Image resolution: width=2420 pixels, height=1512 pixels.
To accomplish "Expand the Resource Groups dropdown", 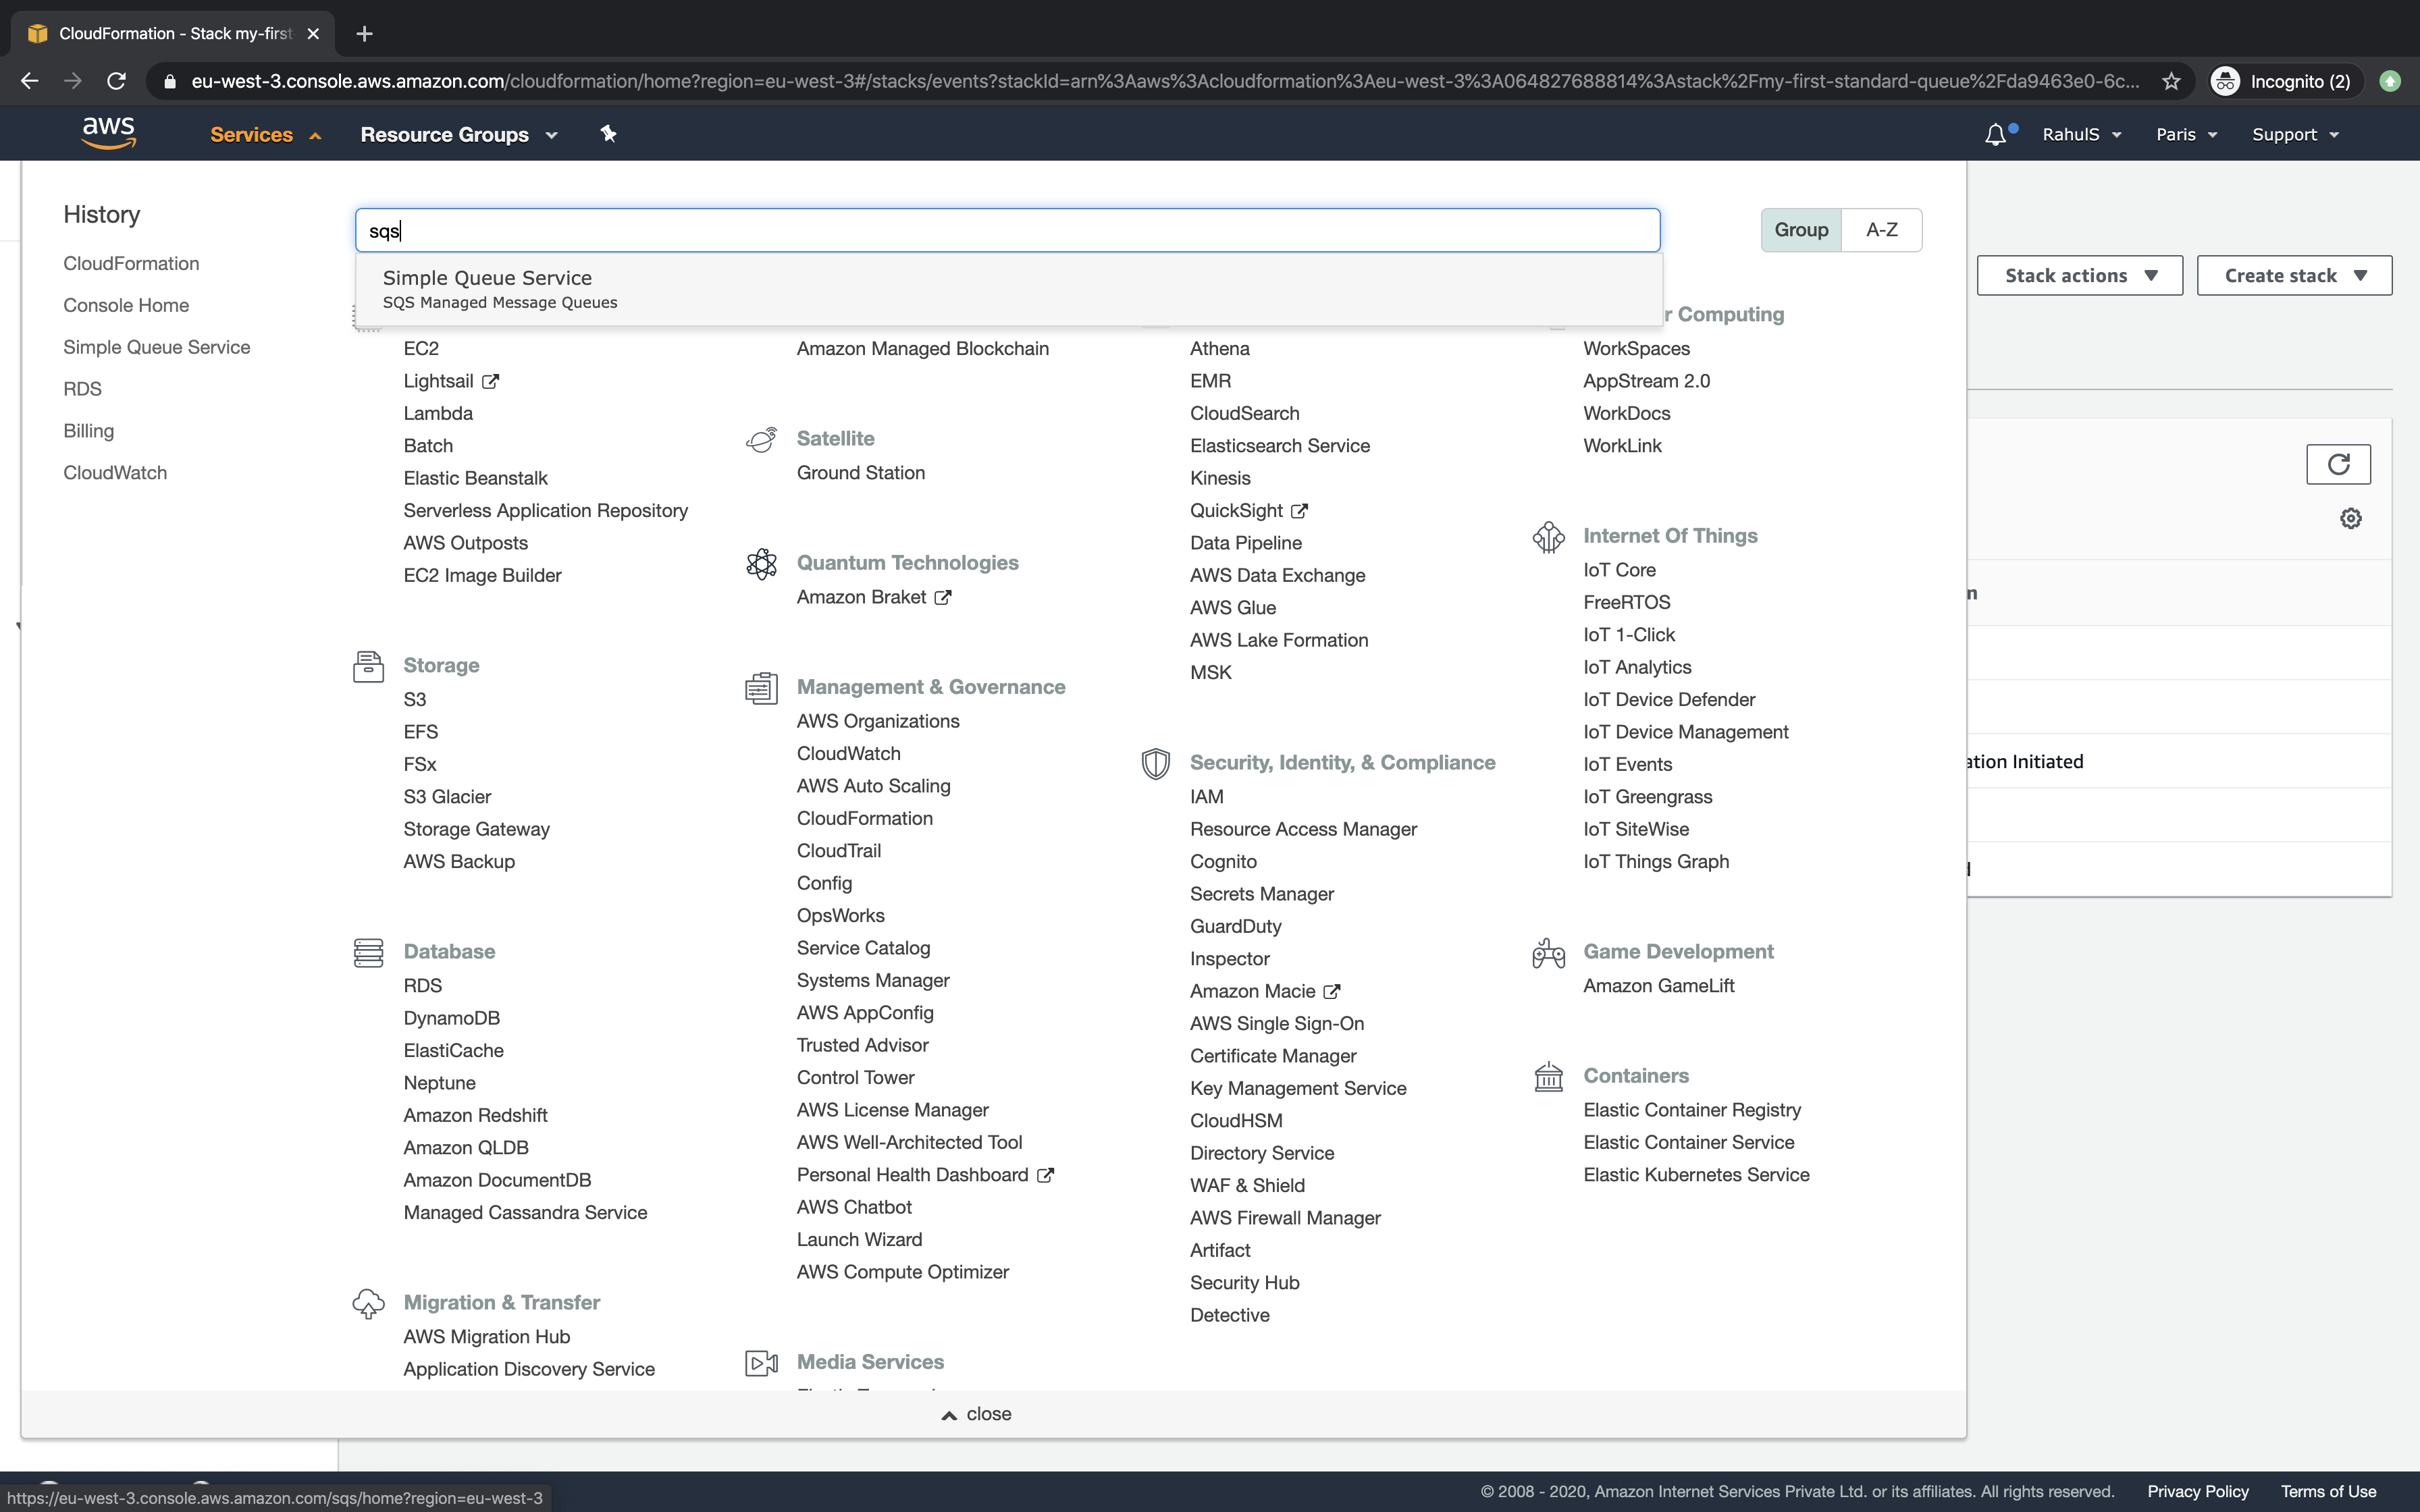I will [459, 133].
